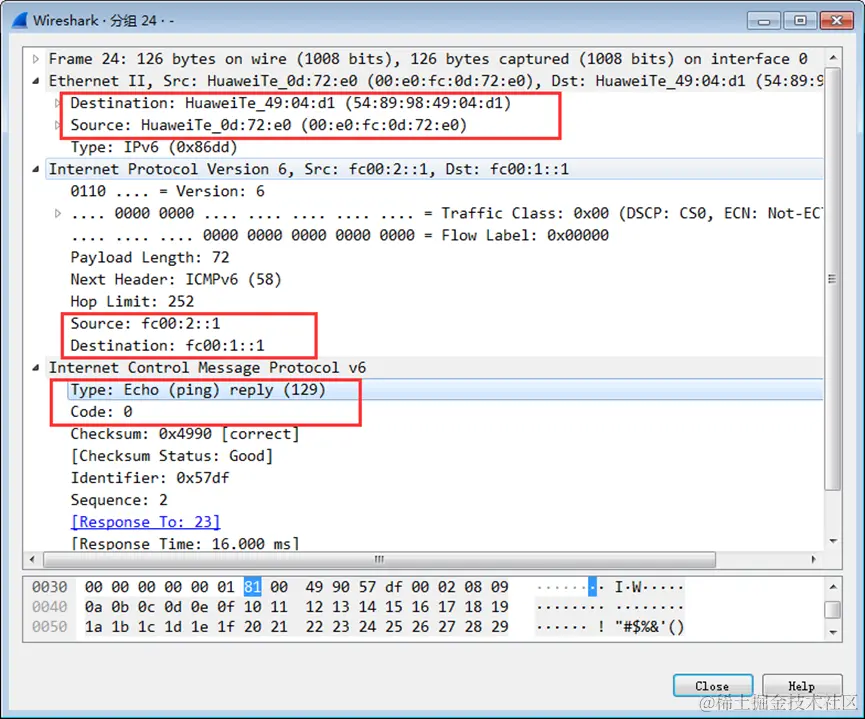Screen dimensions: 865x719
Task: Click the Help button
Action: (x=802, y=686)
